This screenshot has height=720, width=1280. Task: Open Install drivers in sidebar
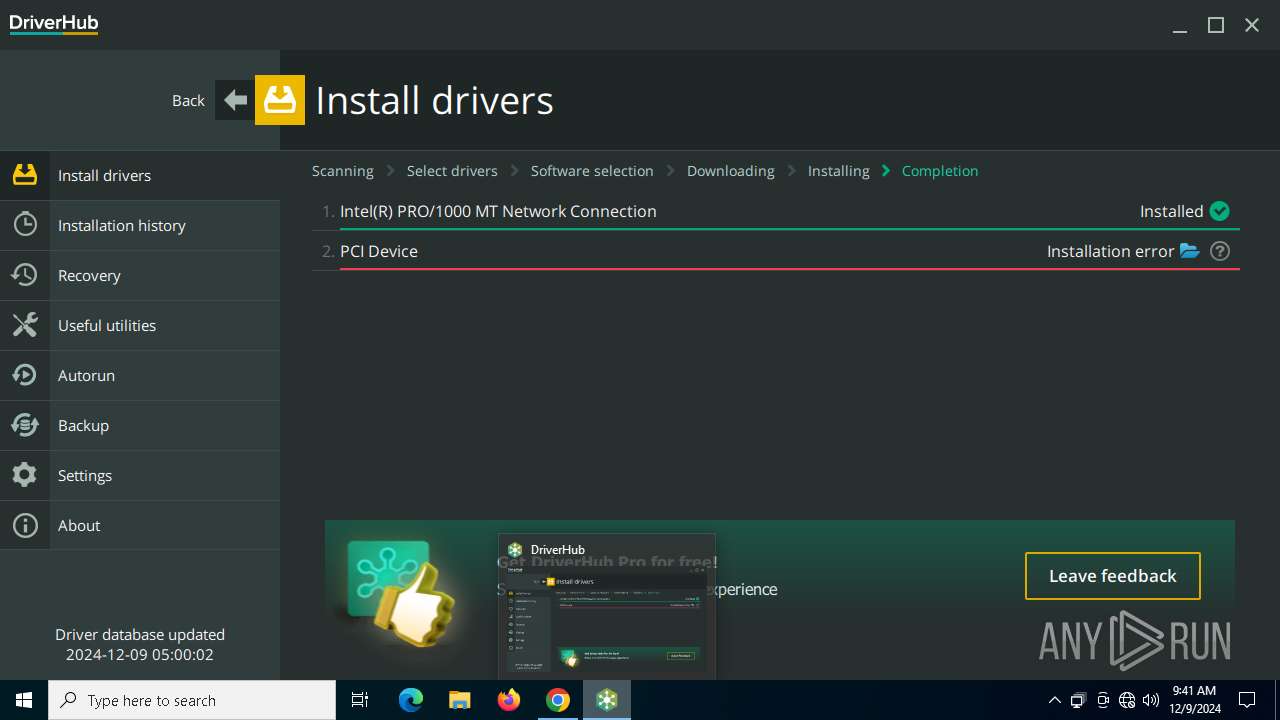pos(140,175)
